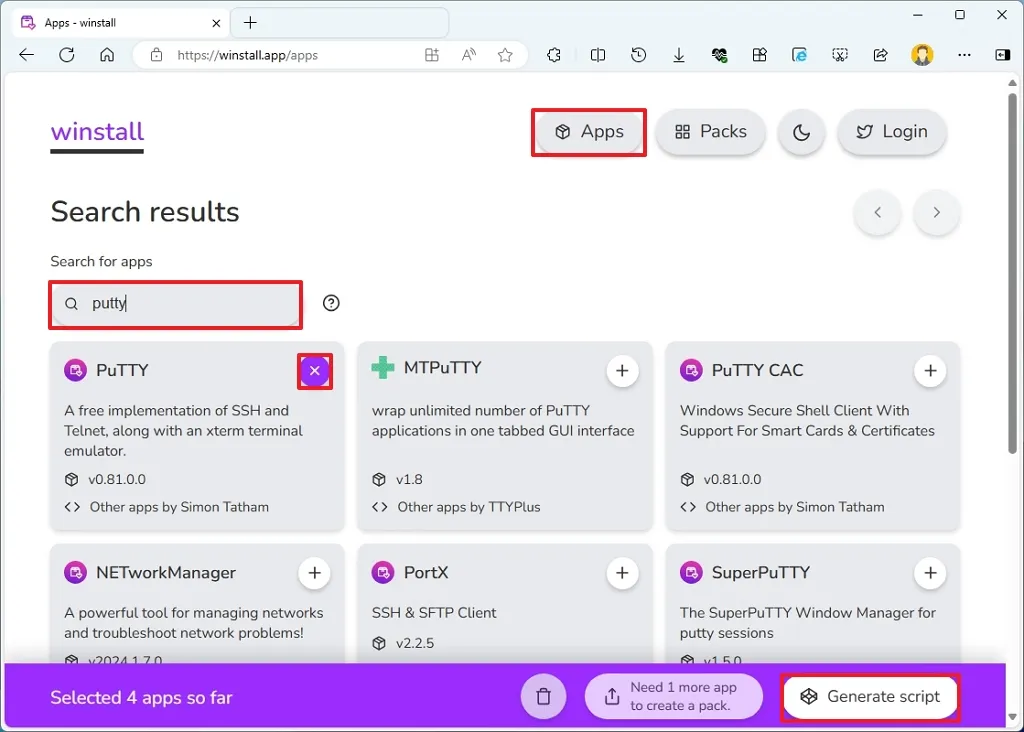The width and height of the screenshot is (1024, 732).
Task: Click the winstall logo
Action: click(97, 132)
